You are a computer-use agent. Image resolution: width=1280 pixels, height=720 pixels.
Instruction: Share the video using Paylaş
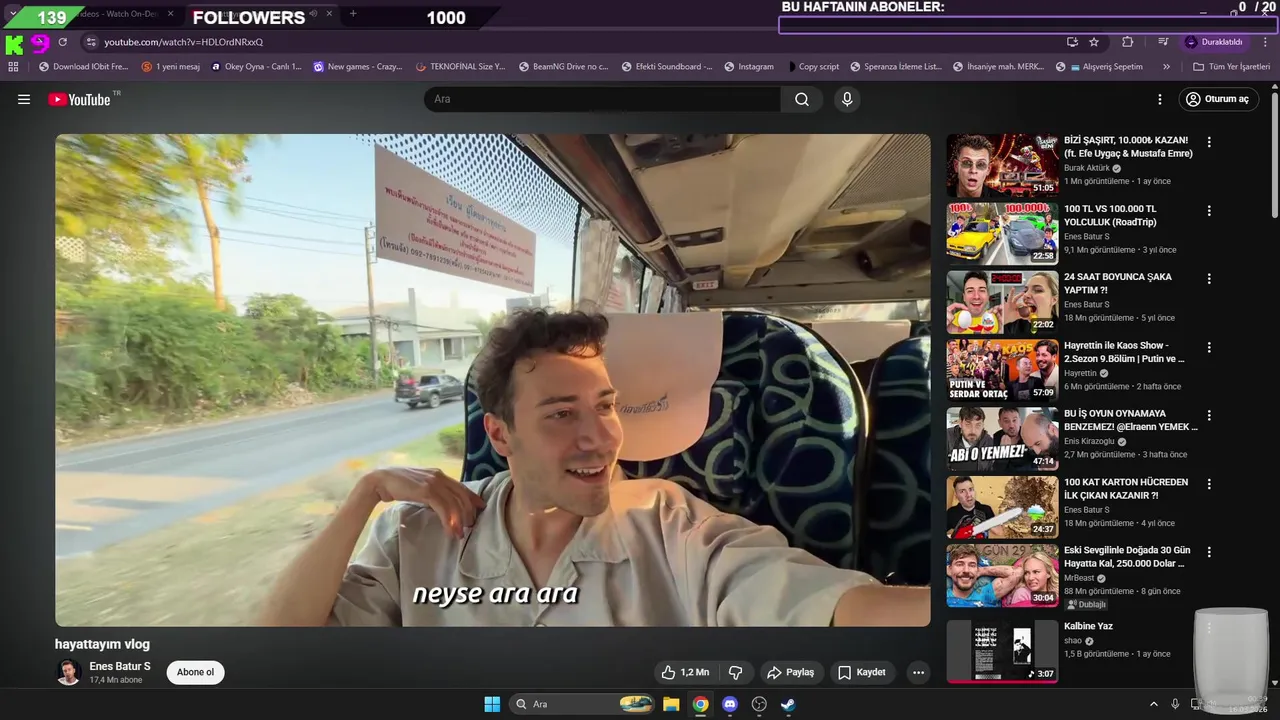pos(790,672)
